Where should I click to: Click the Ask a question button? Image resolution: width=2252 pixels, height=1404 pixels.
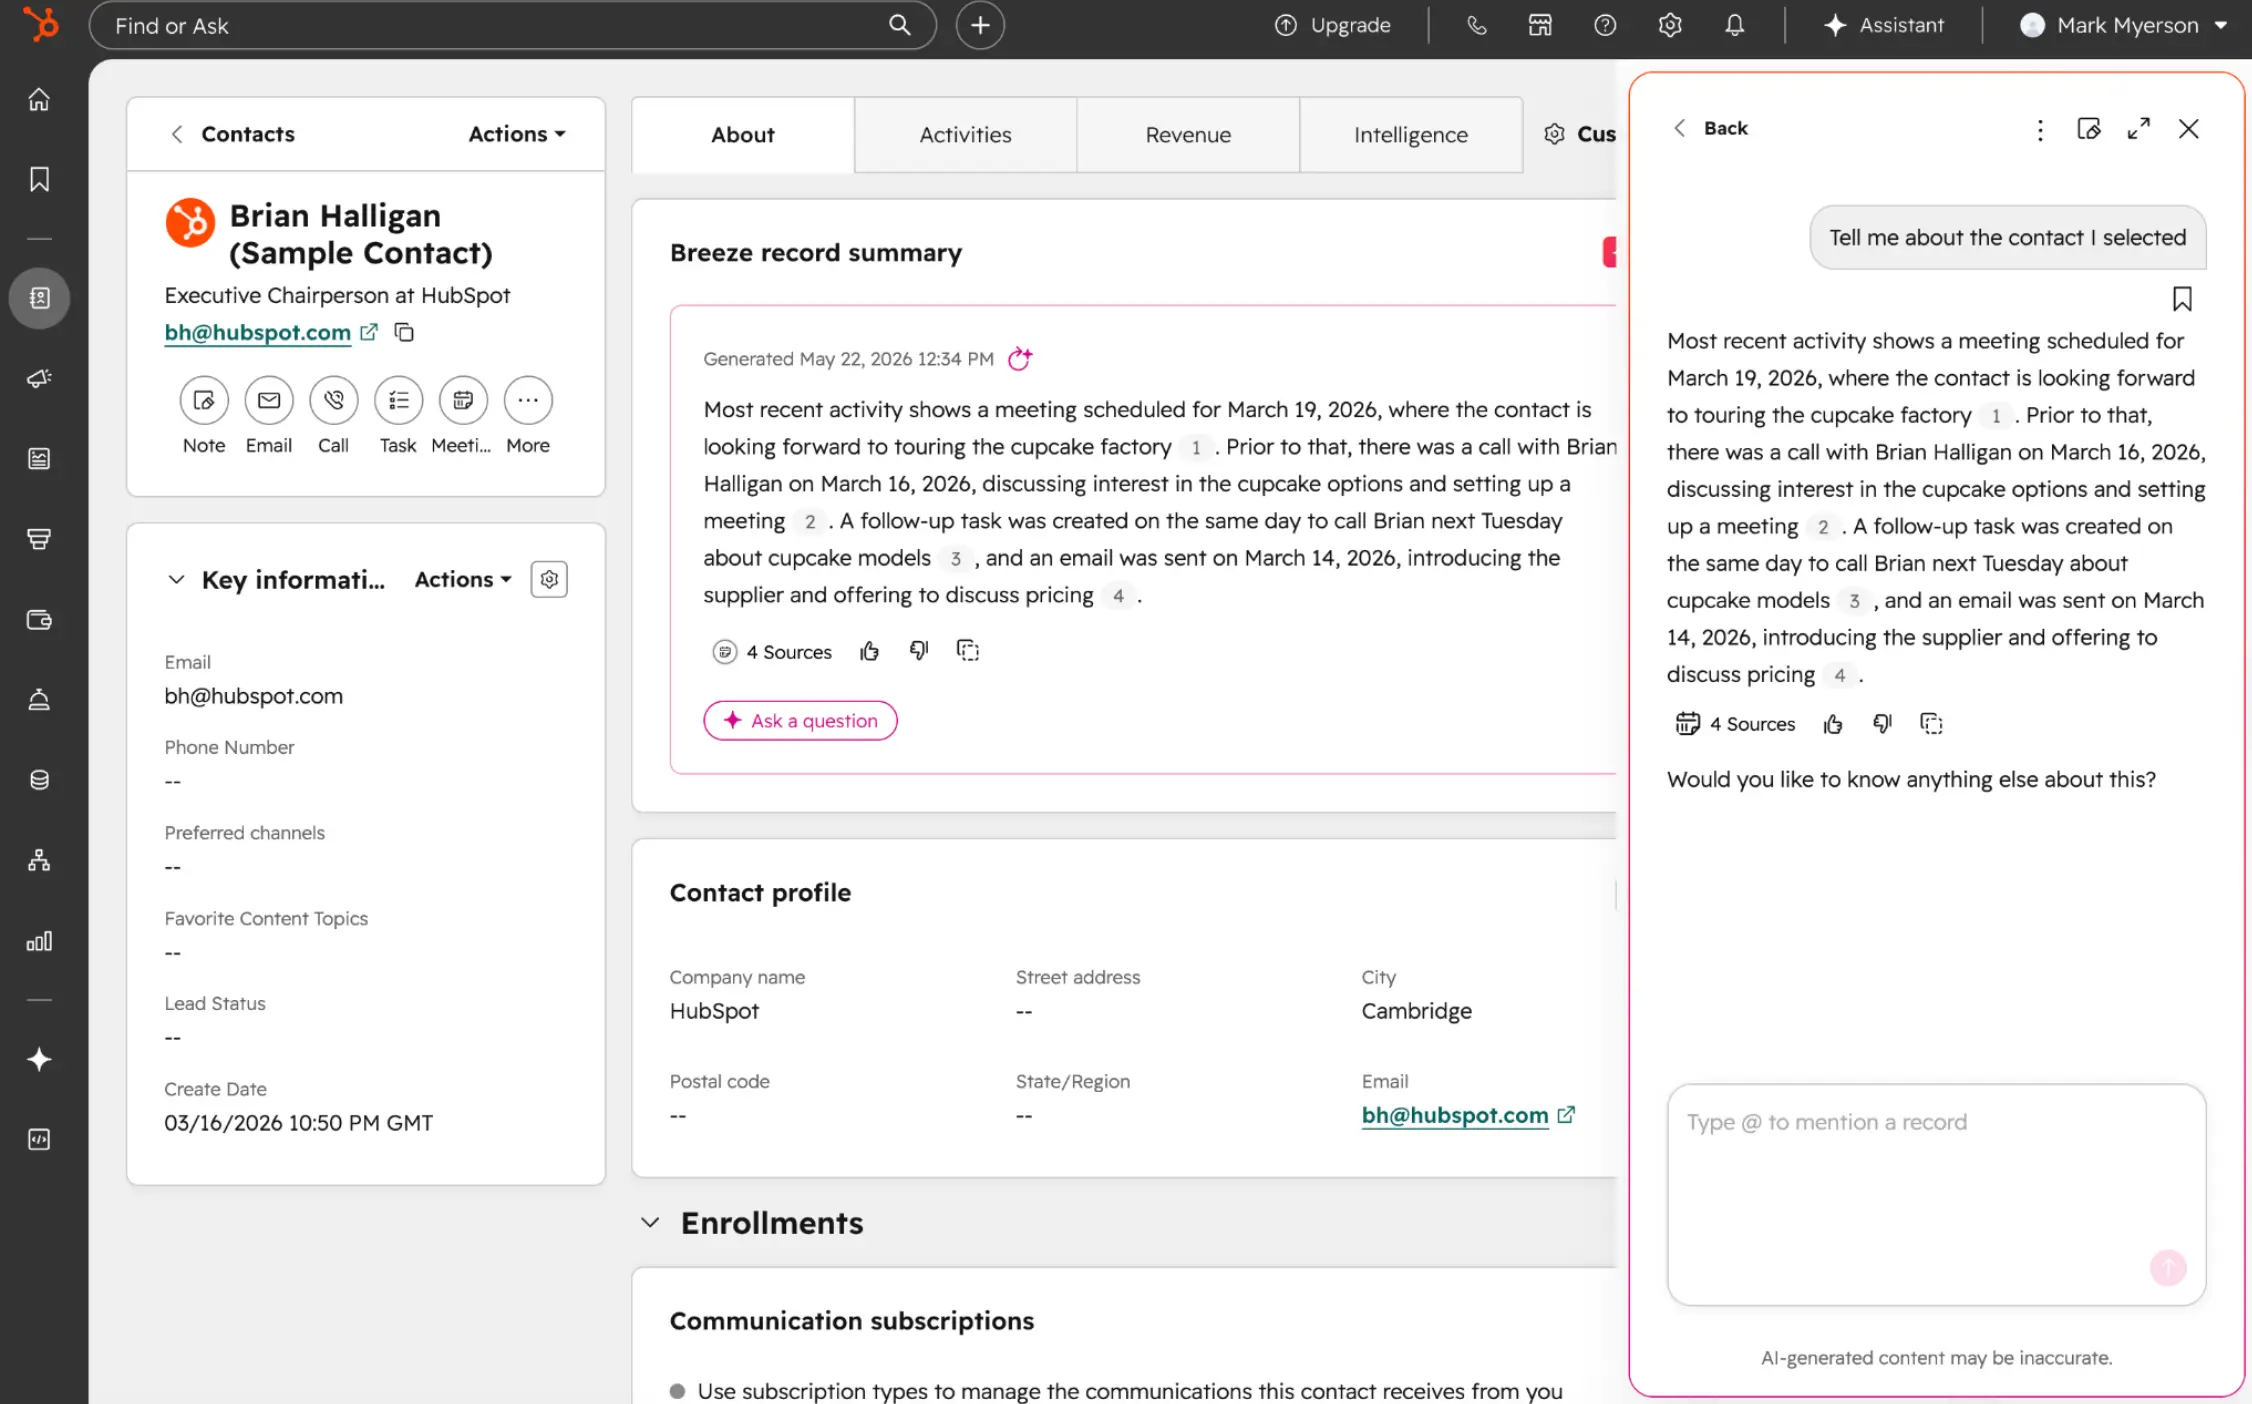pyautogui.click(x=800, y=721)
